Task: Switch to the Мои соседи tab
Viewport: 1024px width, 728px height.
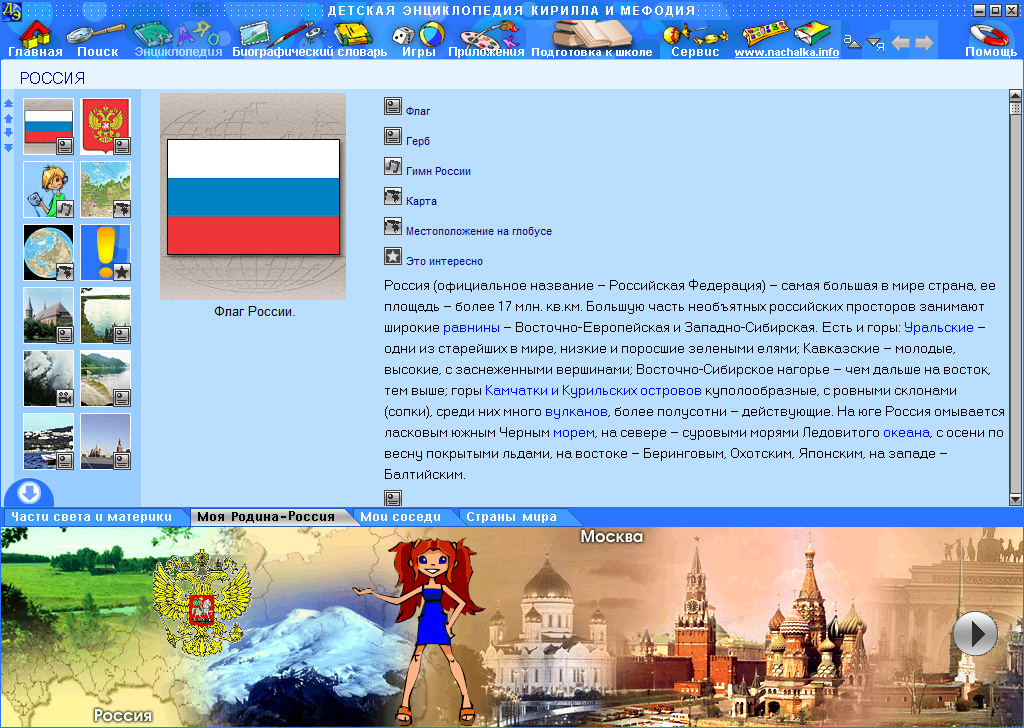Action: (x=406, y=518)
